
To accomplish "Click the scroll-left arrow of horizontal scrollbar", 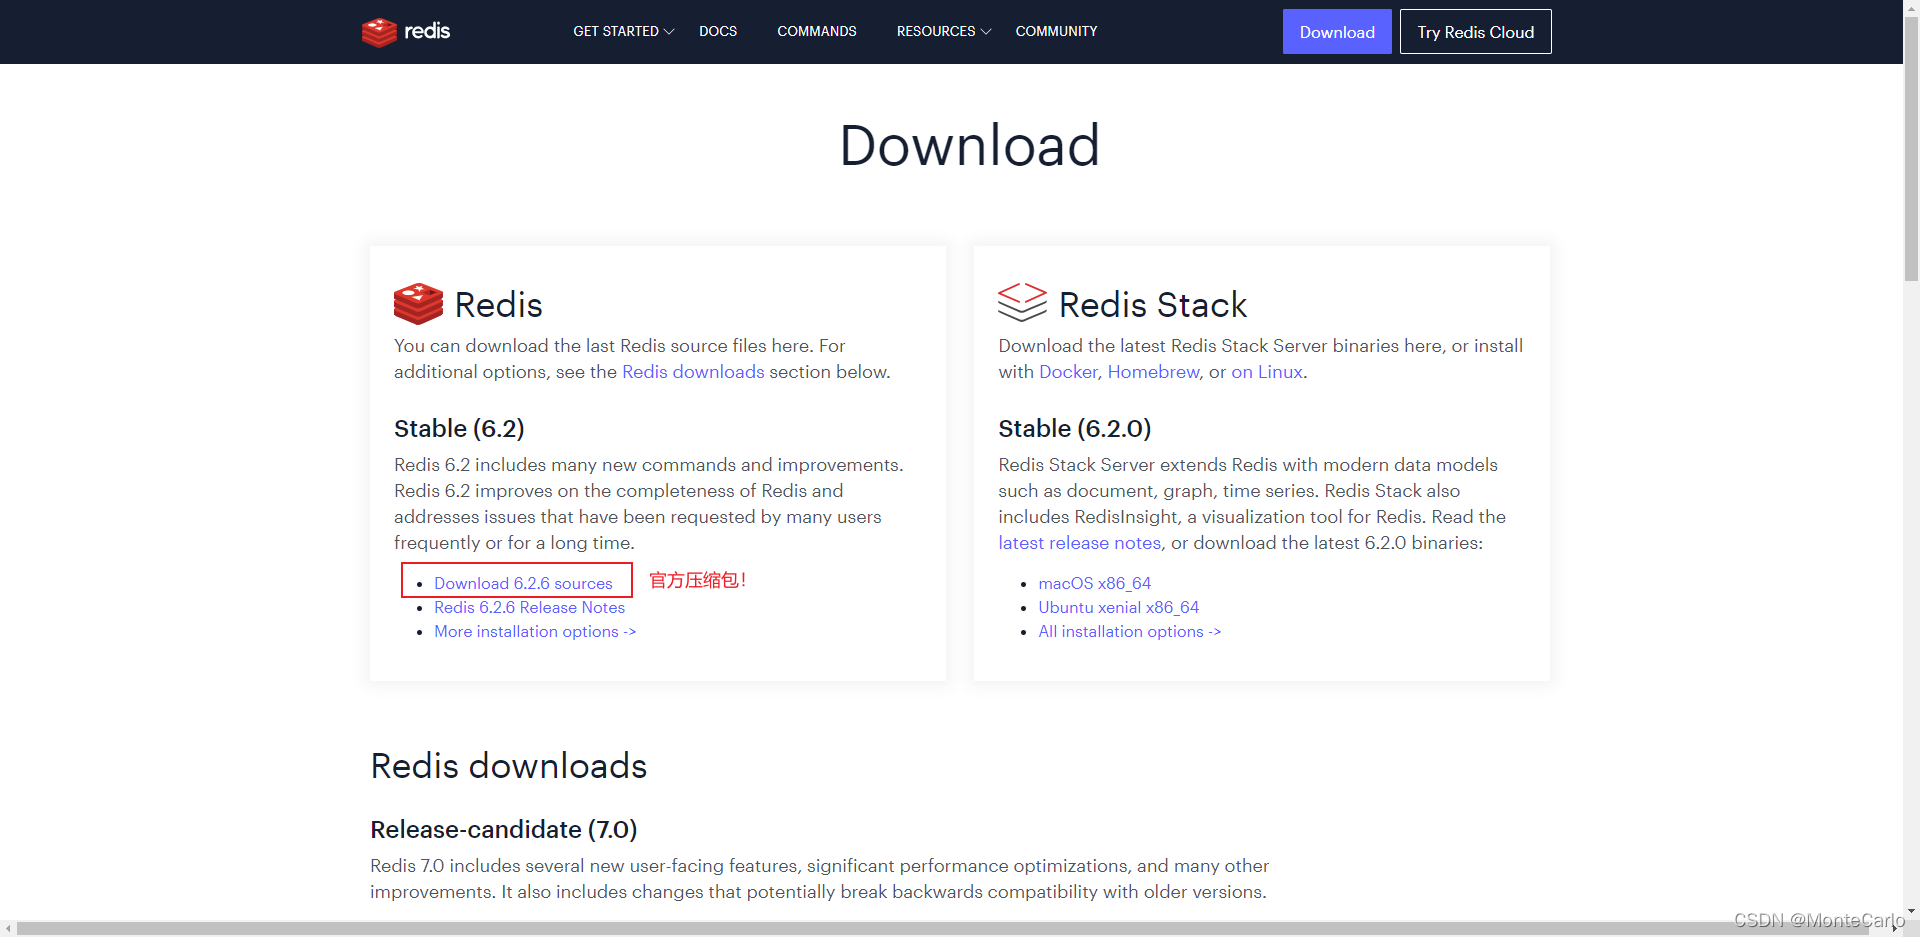I will coord(8,928).
